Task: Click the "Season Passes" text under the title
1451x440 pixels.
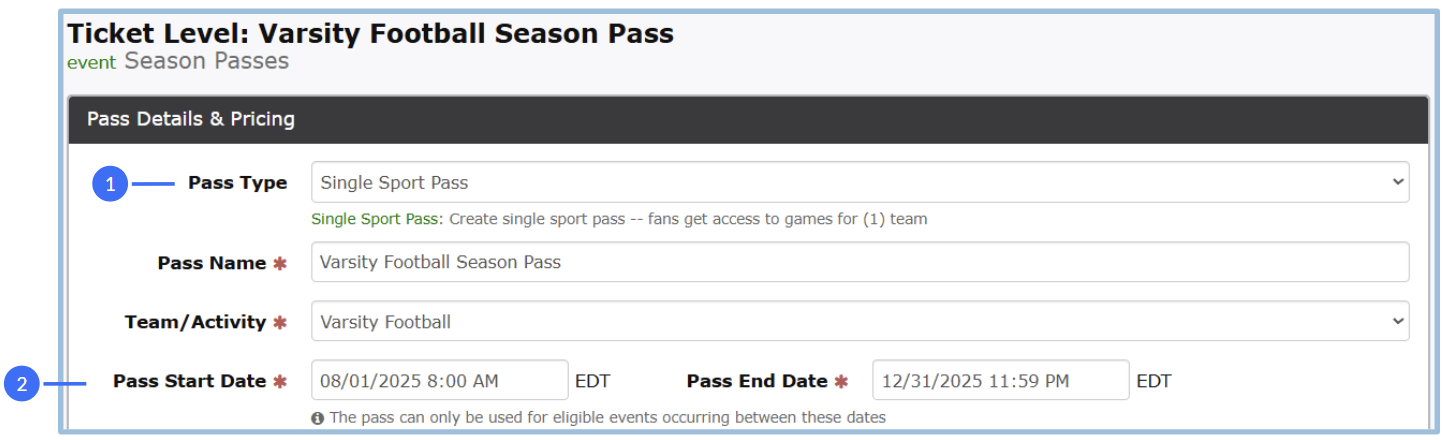Action: tap(207, 62)
